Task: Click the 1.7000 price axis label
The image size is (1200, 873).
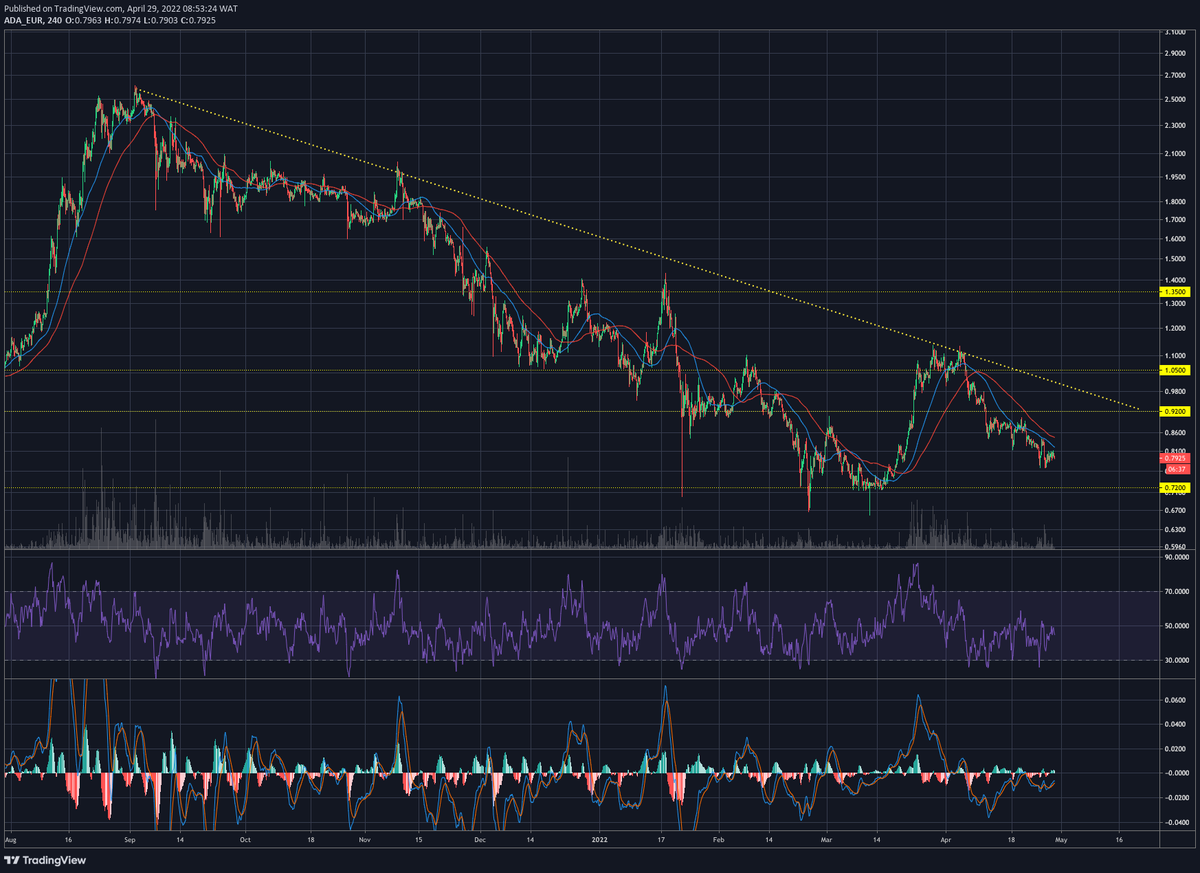Action: [1174, 219]
